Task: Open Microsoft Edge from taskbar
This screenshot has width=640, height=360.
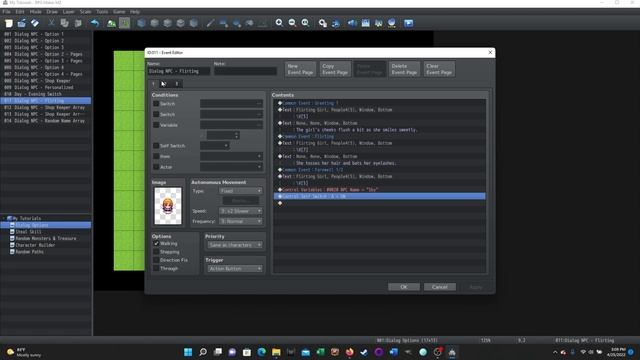Action: [262, 352]
